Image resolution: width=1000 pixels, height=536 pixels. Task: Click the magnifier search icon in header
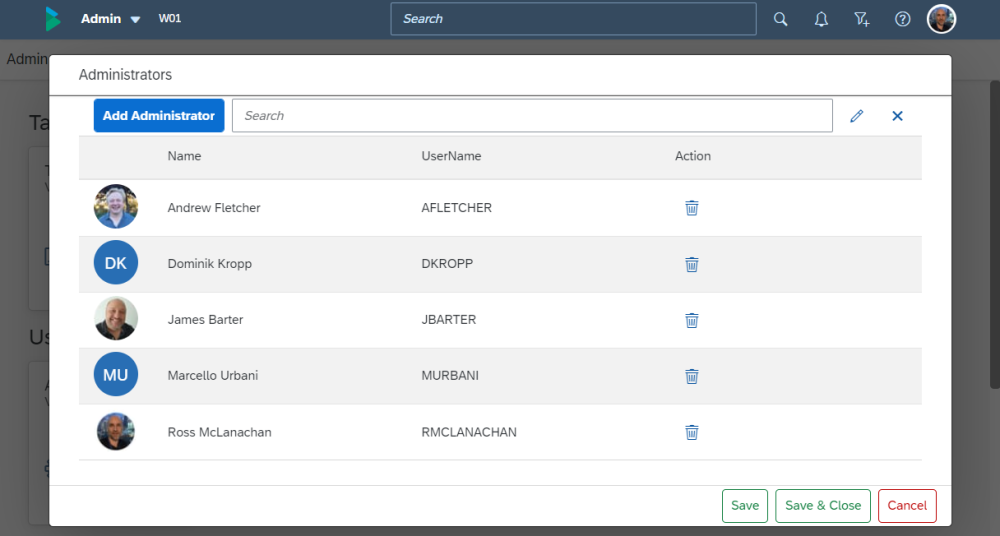click(781, 19)
